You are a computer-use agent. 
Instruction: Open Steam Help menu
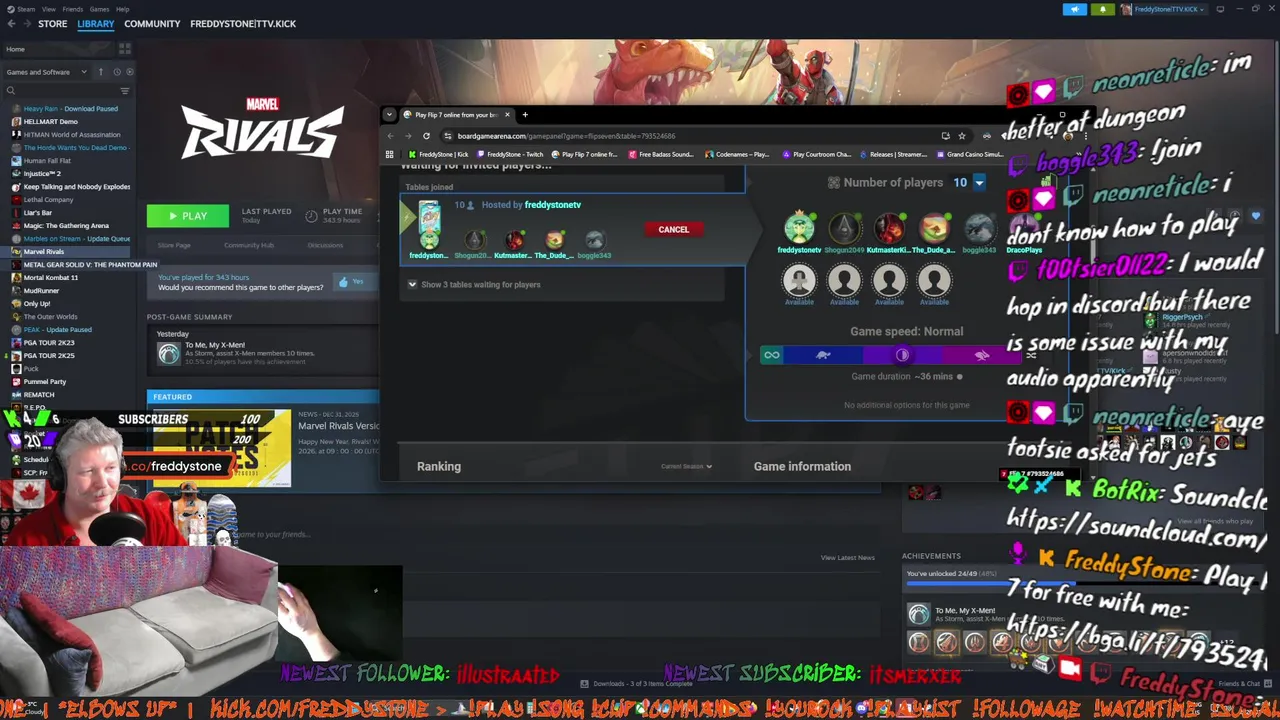pyautogui.click(x=122, y=9)
